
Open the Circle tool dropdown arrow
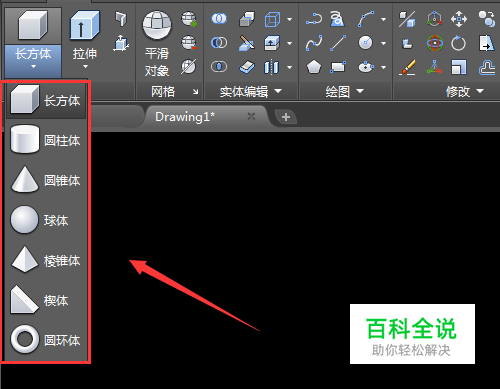pyautogui.click(x=383, y=43)
